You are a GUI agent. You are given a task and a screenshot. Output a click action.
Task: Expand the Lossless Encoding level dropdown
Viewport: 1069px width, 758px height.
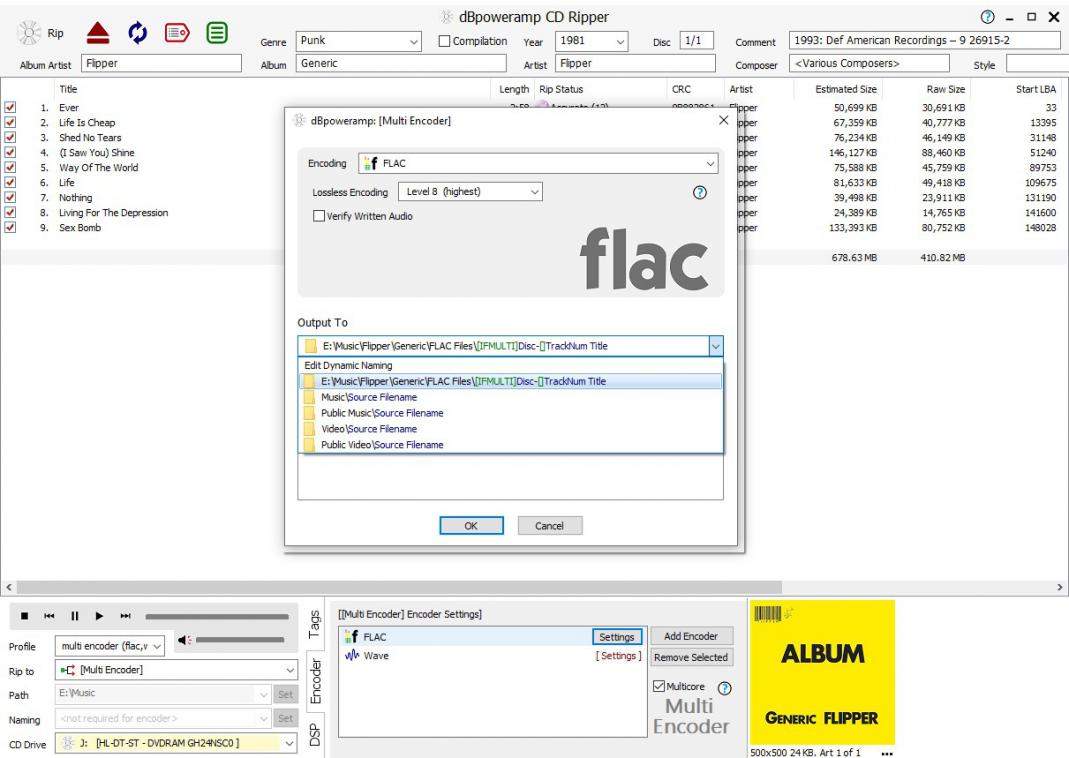tap(470, 192)
